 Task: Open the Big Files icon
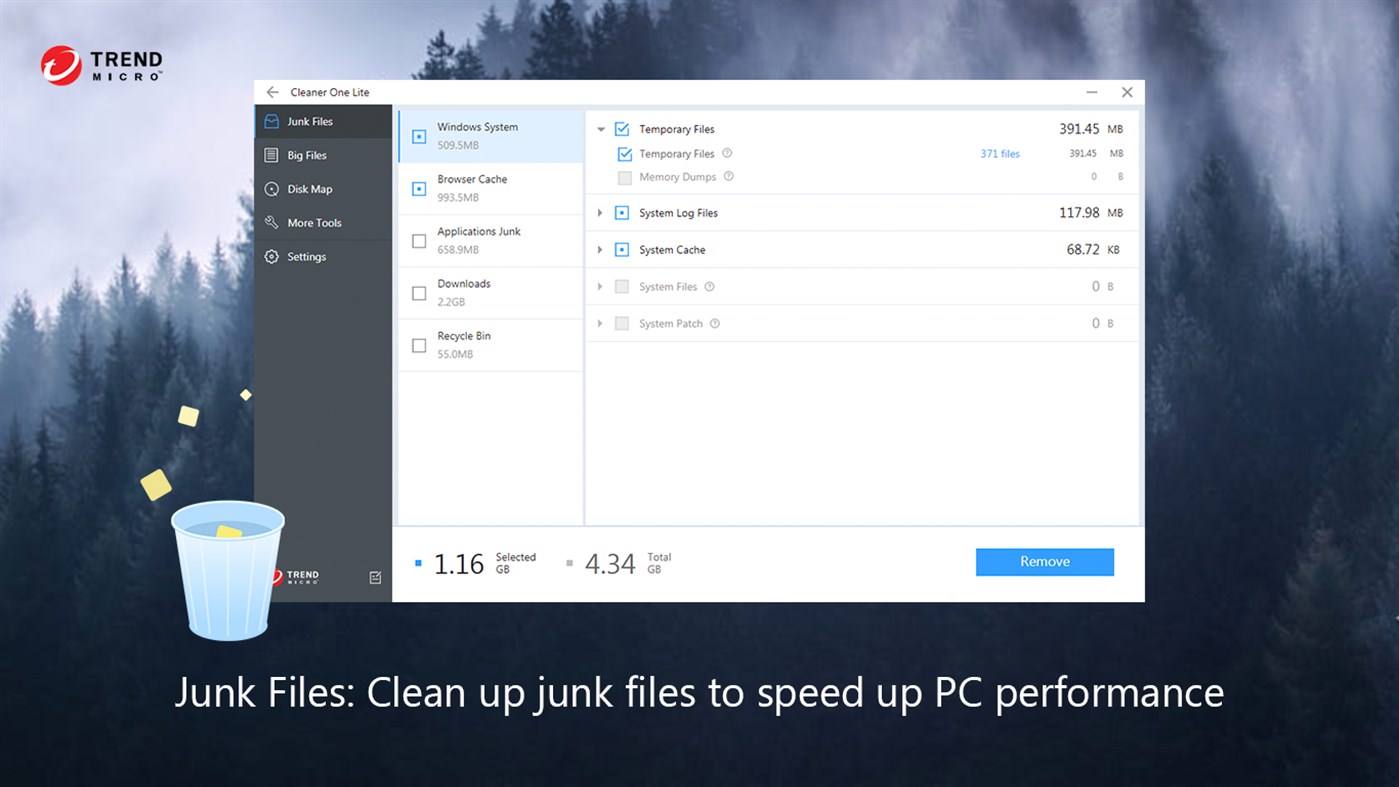271,155
